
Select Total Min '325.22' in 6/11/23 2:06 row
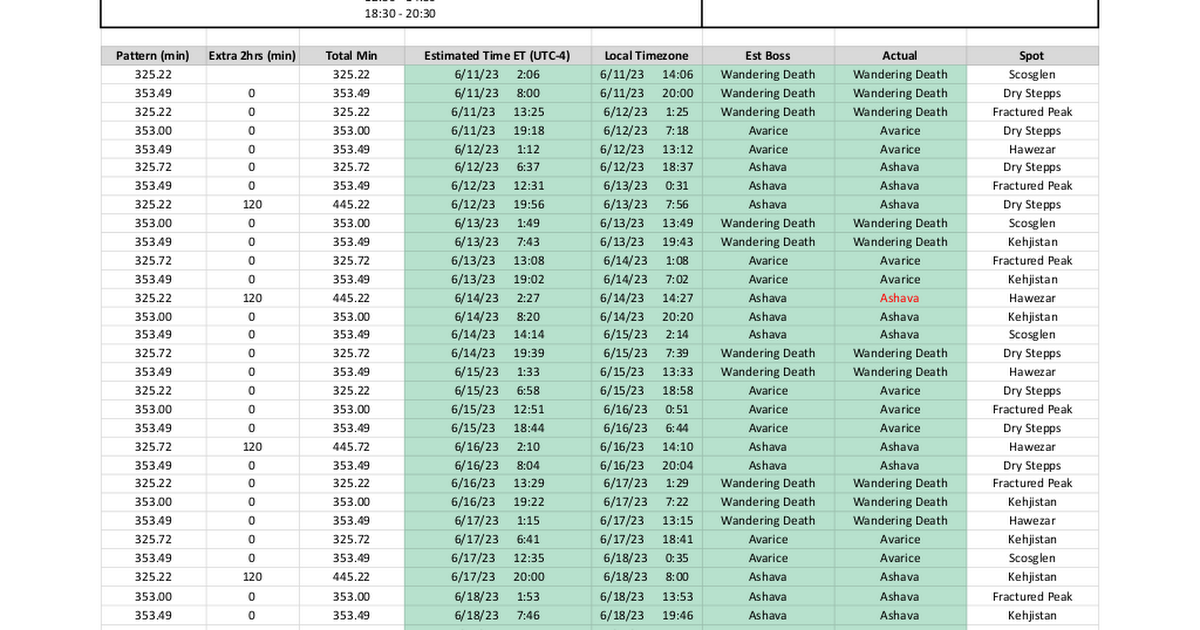coord(351,74)
